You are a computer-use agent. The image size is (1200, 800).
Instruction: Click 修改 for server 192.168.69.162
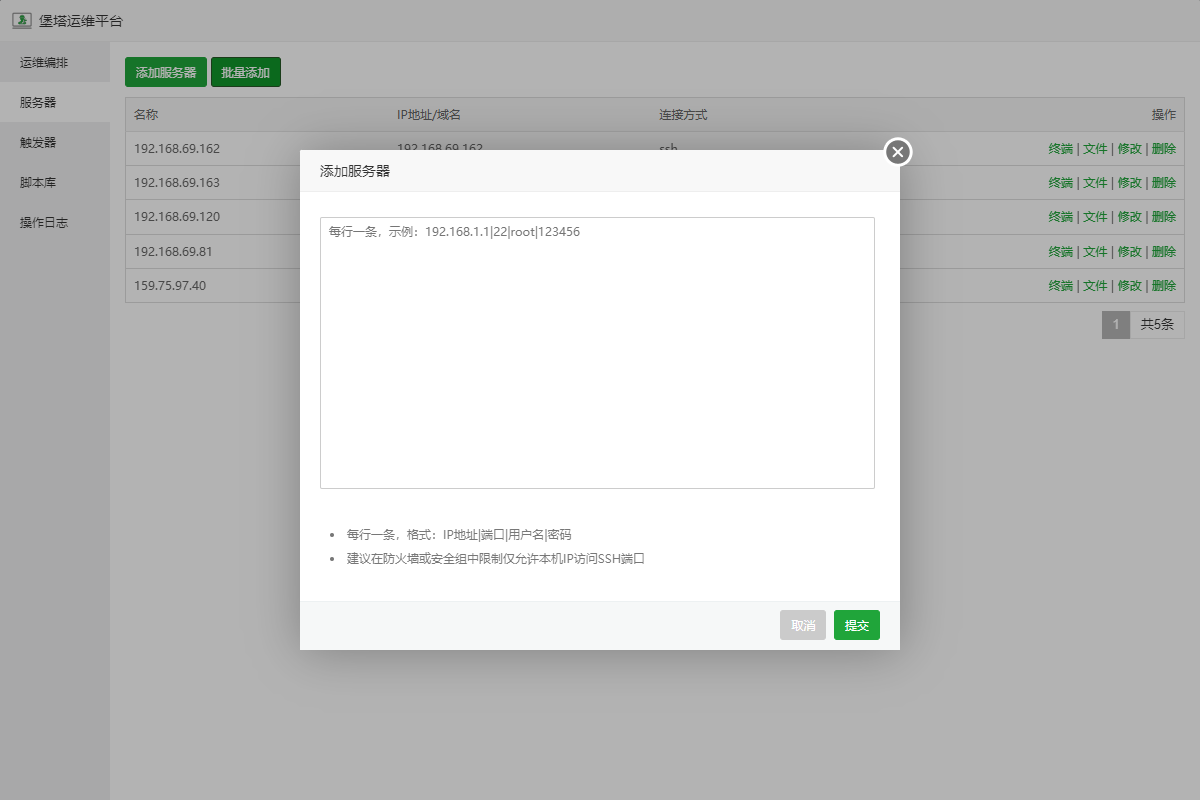[x=1129, y=149]
